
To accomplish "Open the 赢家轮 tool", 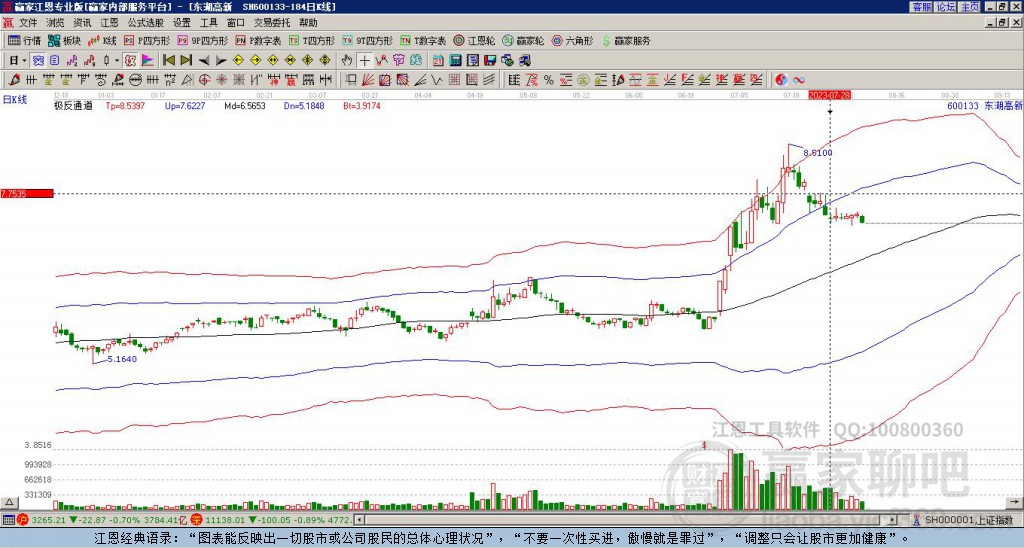I will (x=523, y=40).
